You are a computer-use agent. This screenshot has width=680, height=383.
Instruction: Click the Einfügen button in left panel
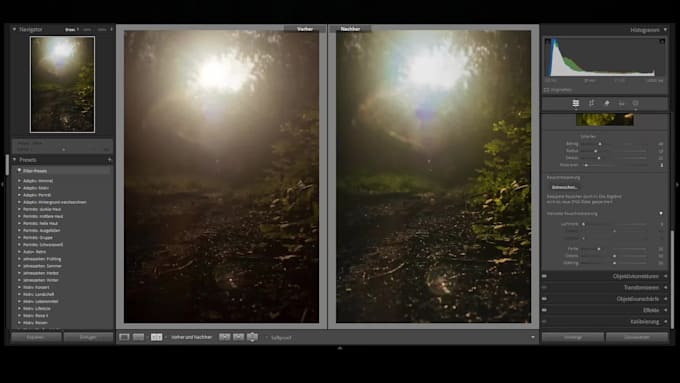pos(88,337)
